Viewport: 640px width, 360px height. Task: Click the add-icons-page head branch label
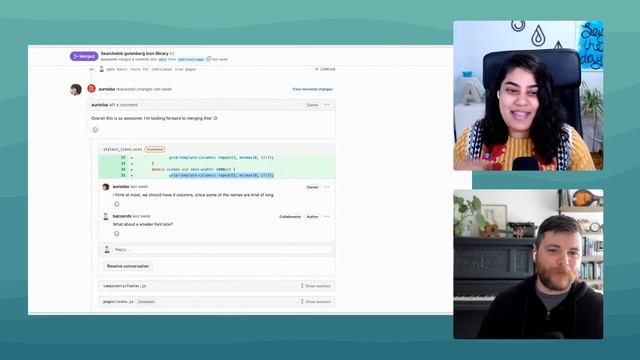pyautogui.click(x=191, y=60)
